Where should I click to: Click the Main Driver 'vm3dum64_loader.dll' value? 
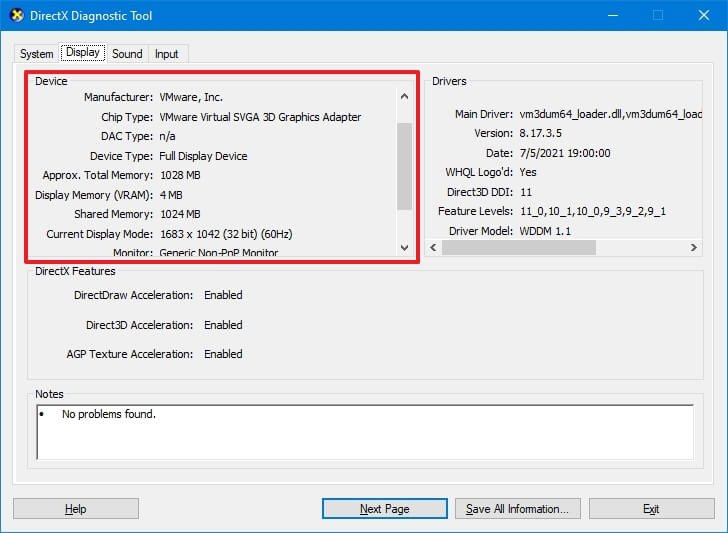(611, 114)
